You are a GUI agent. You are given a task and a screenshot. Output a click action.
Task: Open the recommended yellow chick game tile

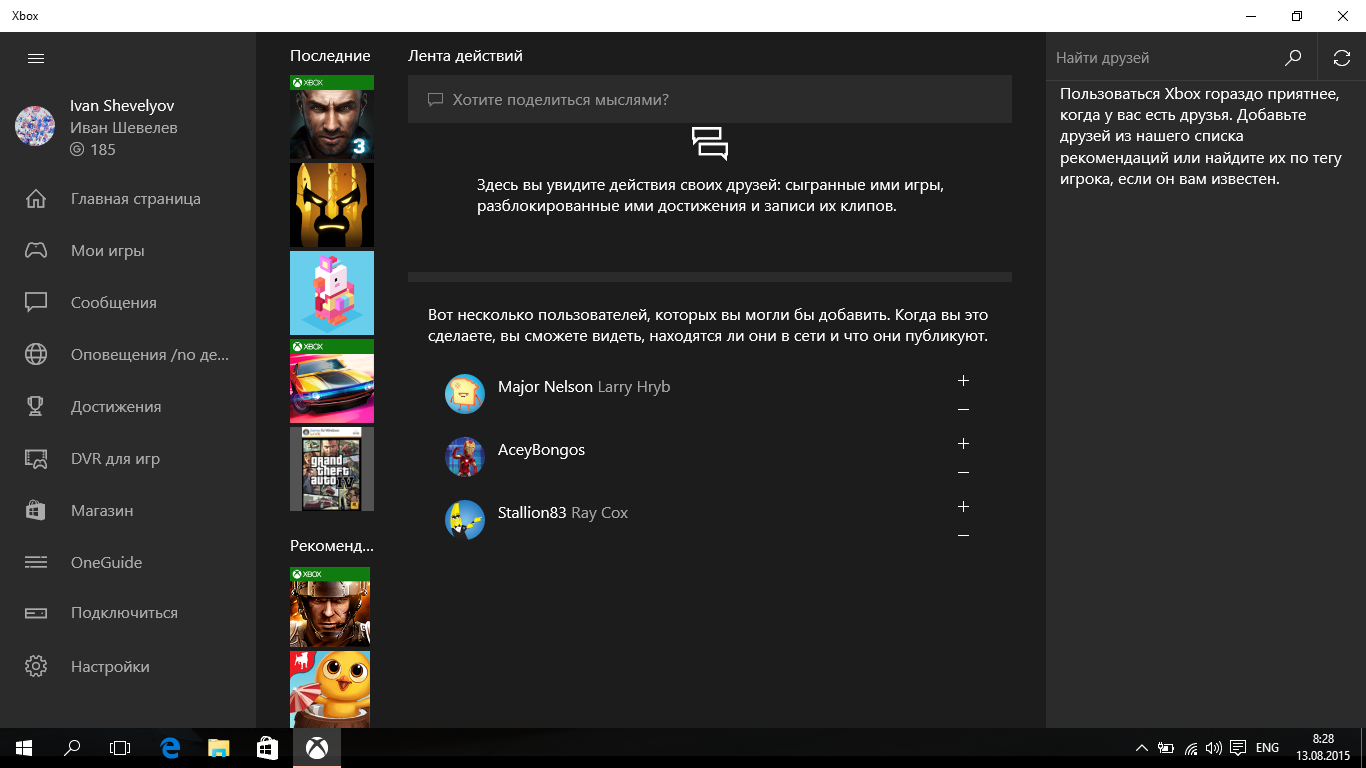click(x=330, y=689)
